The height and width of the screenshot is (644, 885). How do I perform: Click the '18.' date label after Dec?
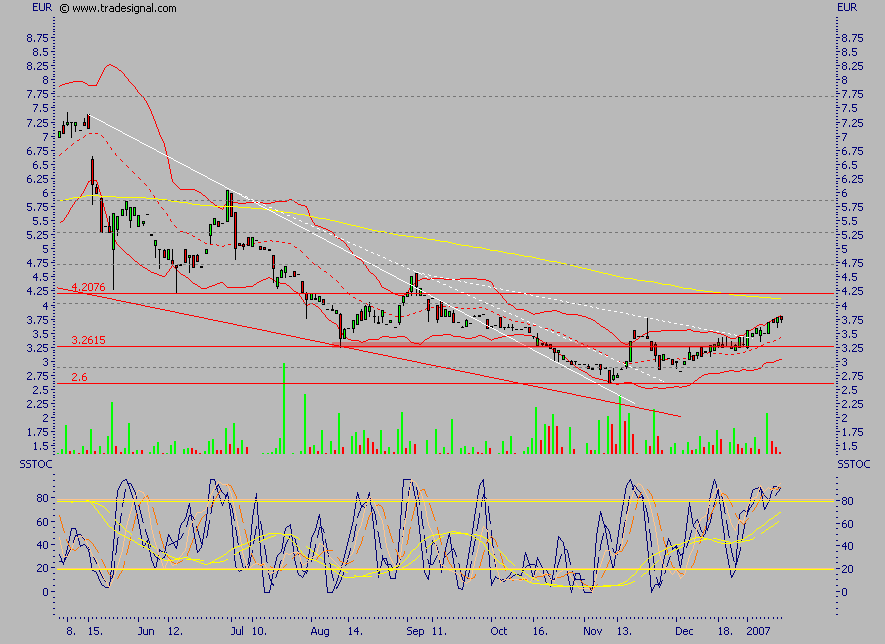click(x=724, y=631)
